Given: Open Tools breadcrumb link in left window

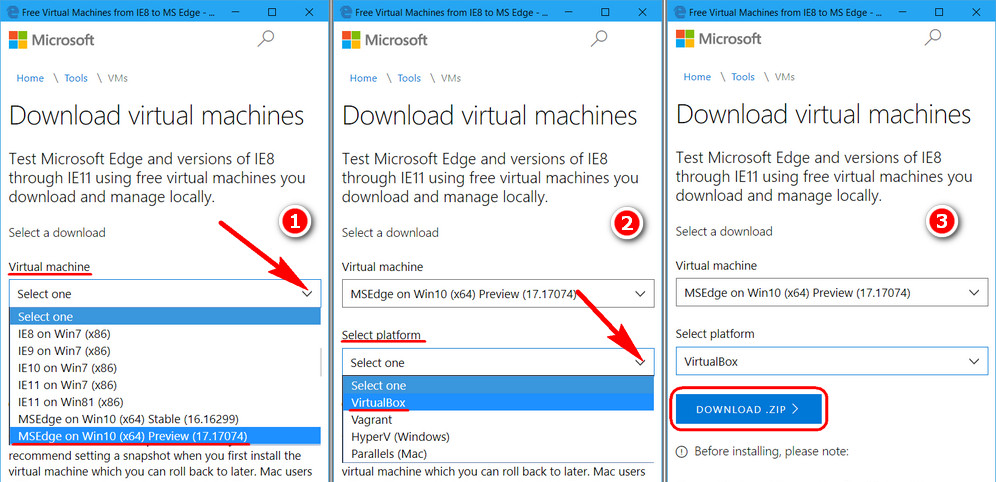Looking at the screenshot, I should click(x=76, y=78).
